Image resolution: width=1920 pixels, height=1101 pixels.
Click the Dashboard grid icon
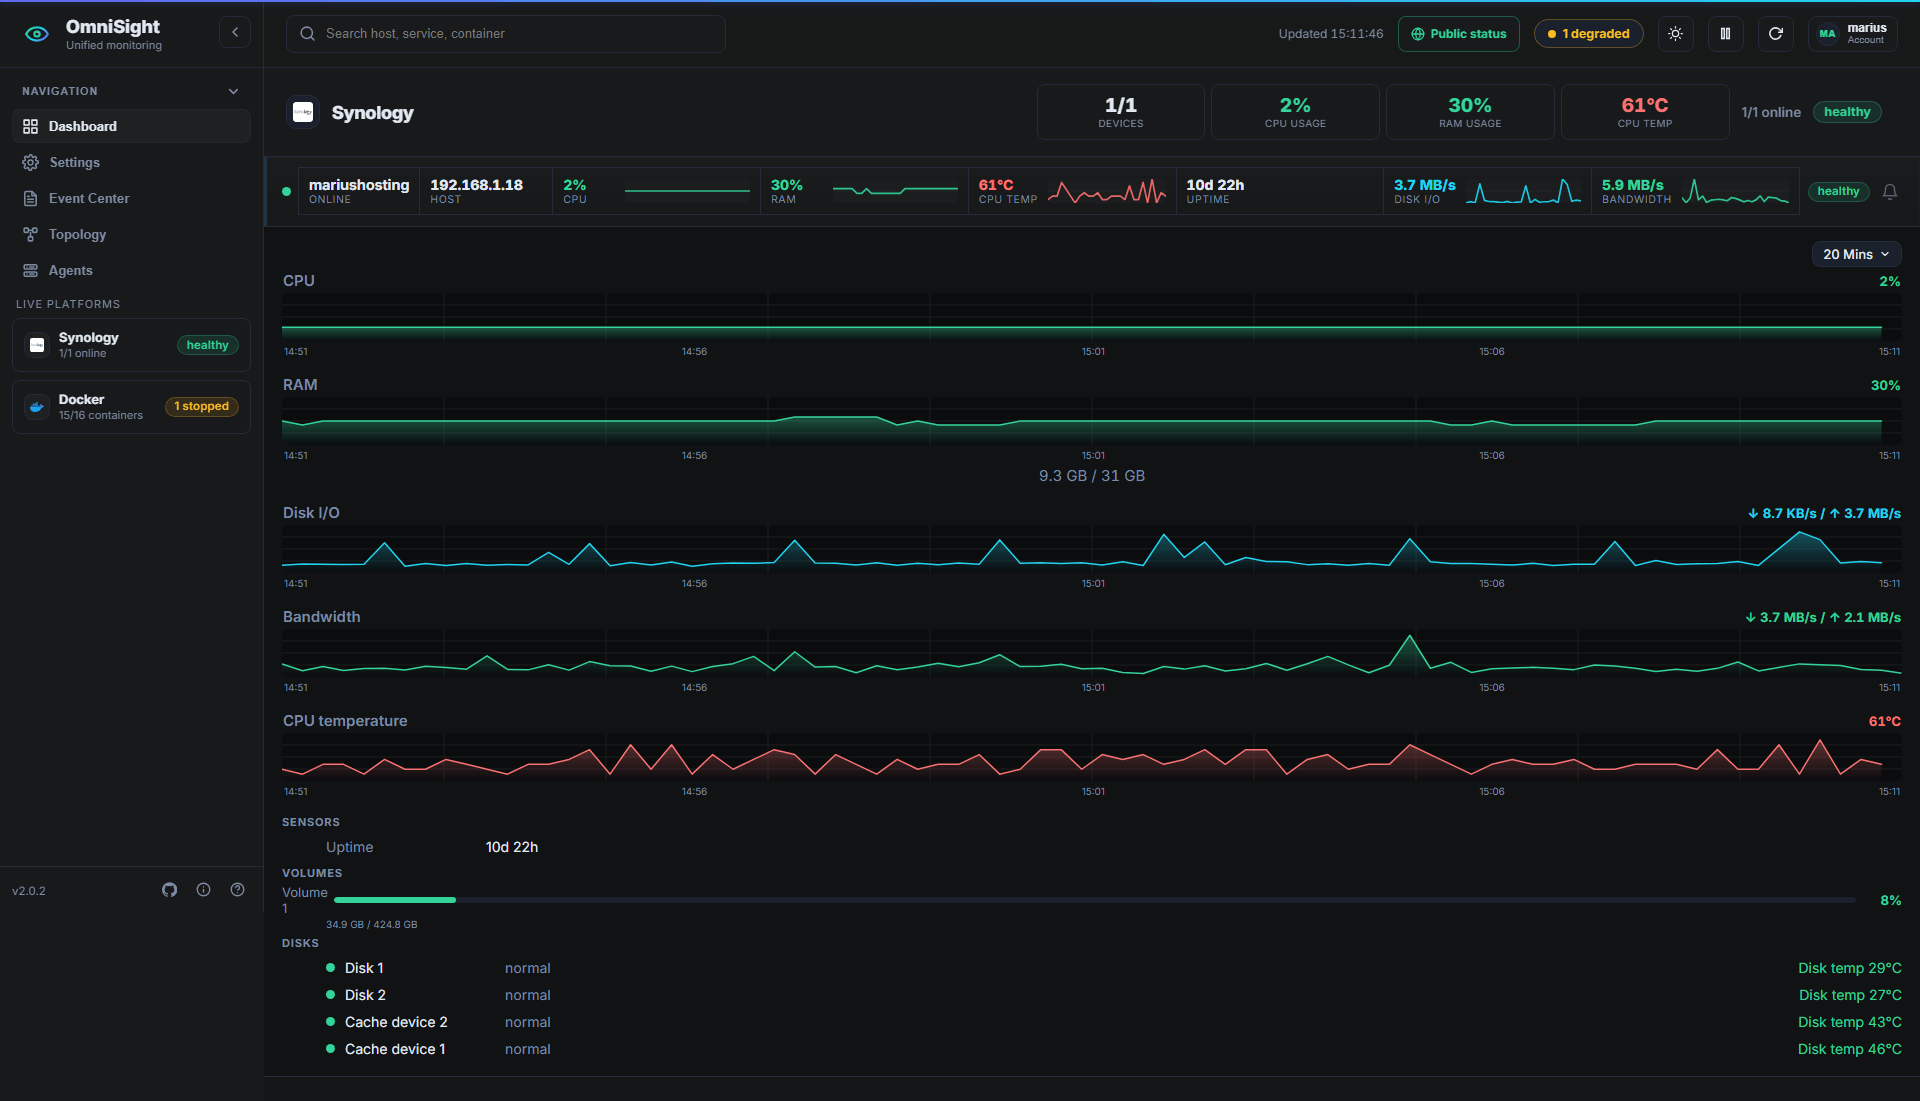(31, 127)
